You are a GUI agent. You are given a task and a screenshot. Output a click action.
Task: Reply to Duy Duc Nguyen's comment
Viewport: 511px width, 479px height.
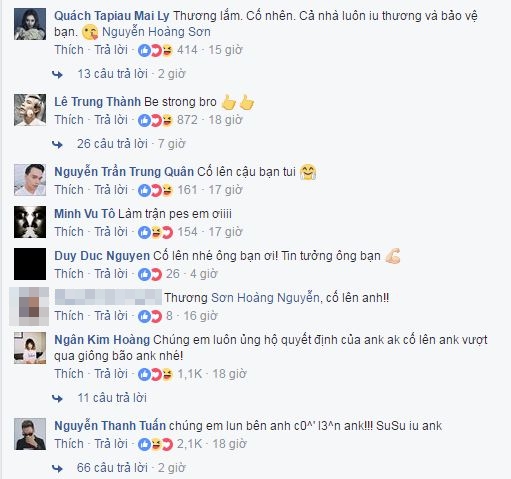(x=111, y=274)
